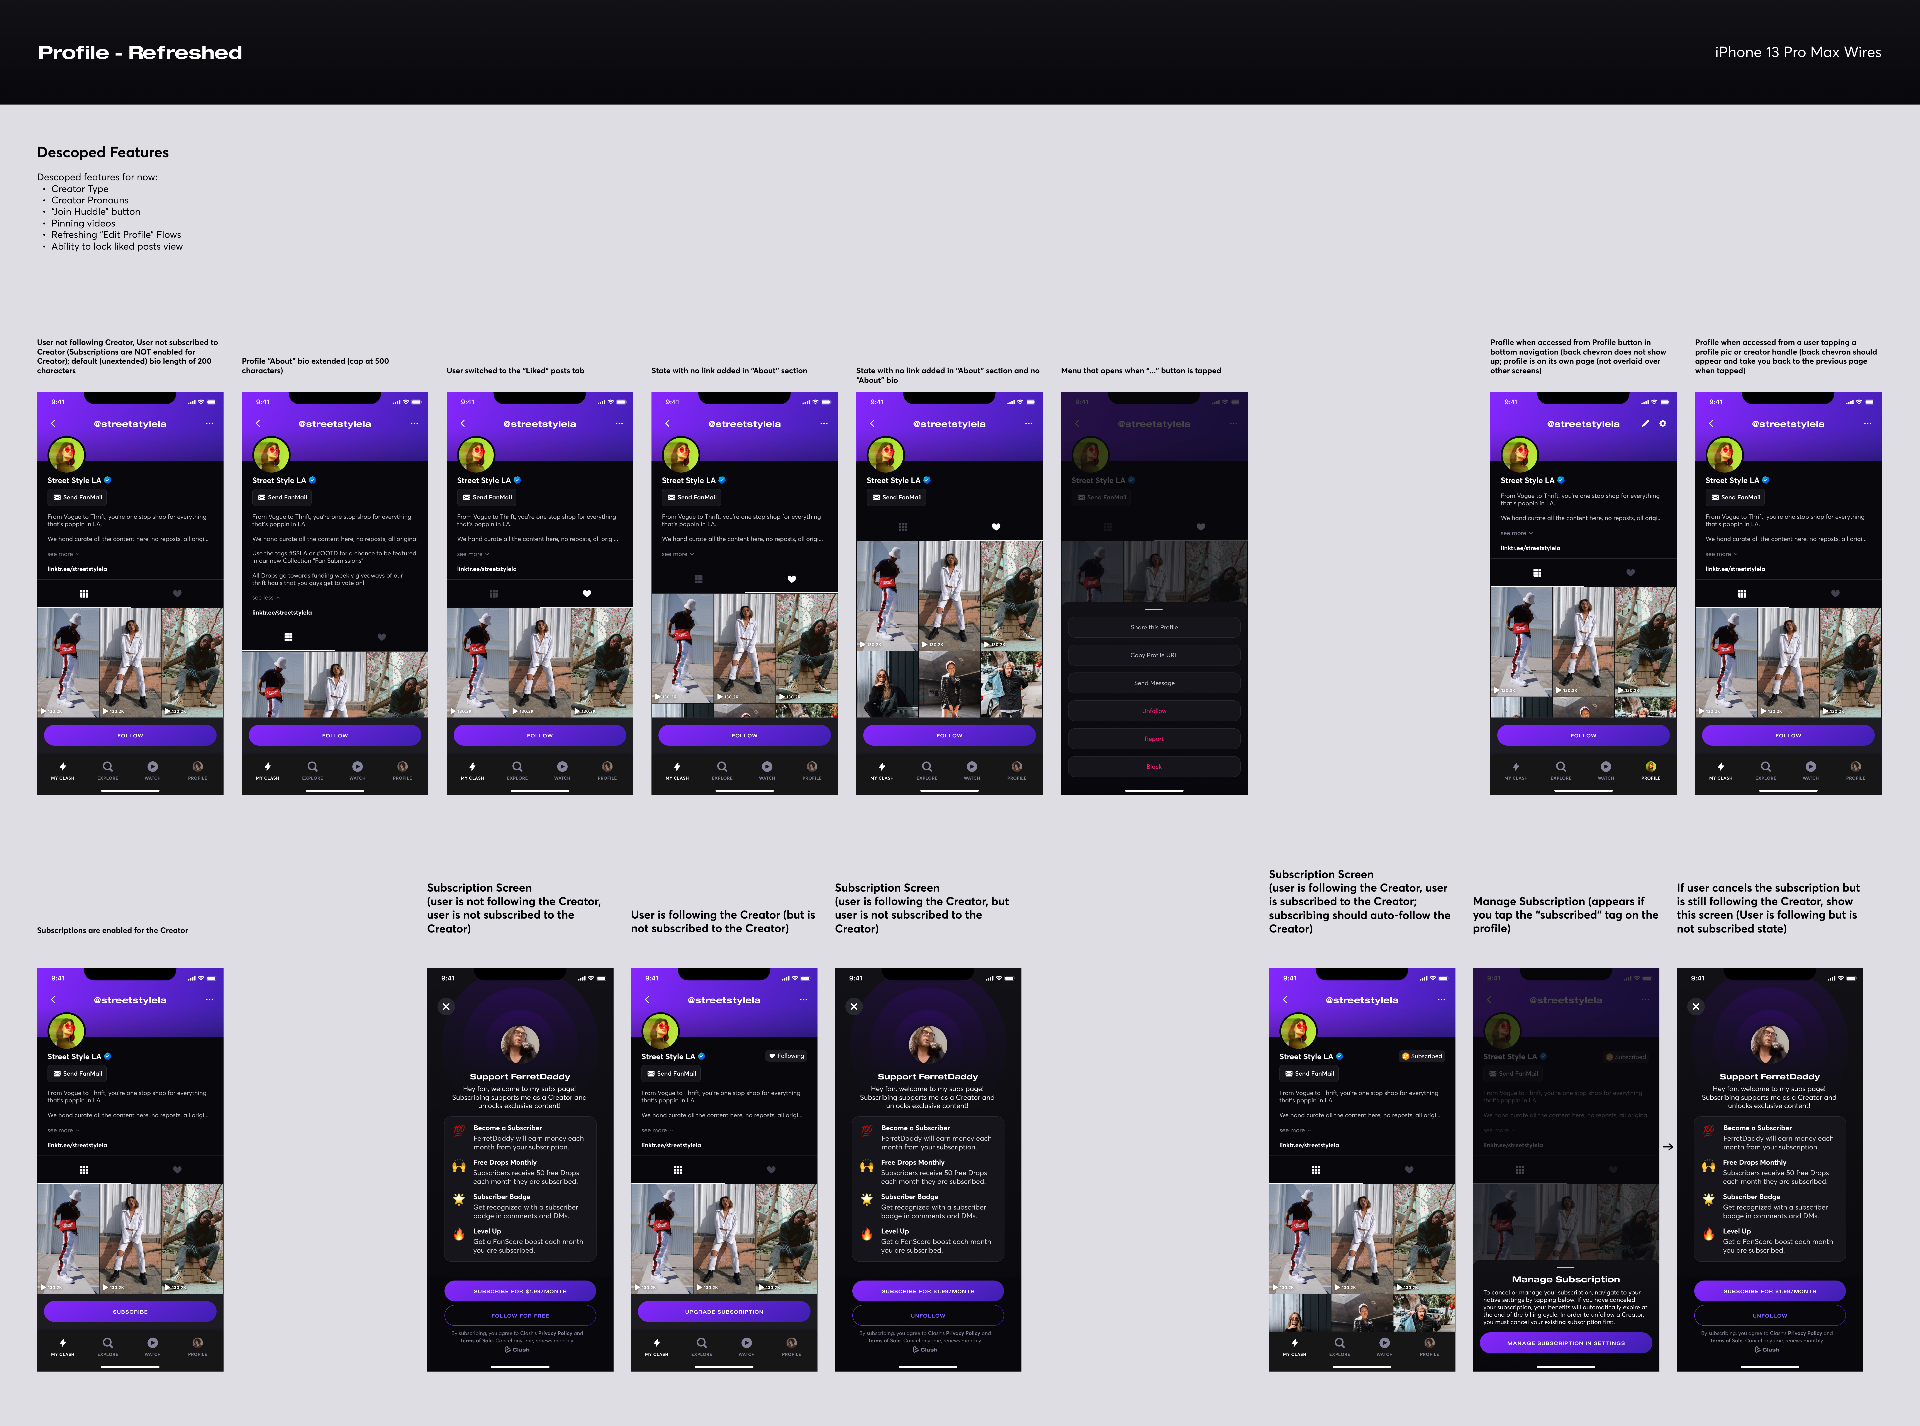This screenshot has width=1920, height=1426.
Task: Select heart liked tab in Subscribe-button mockup
Action: click(x=177, y=1170)
